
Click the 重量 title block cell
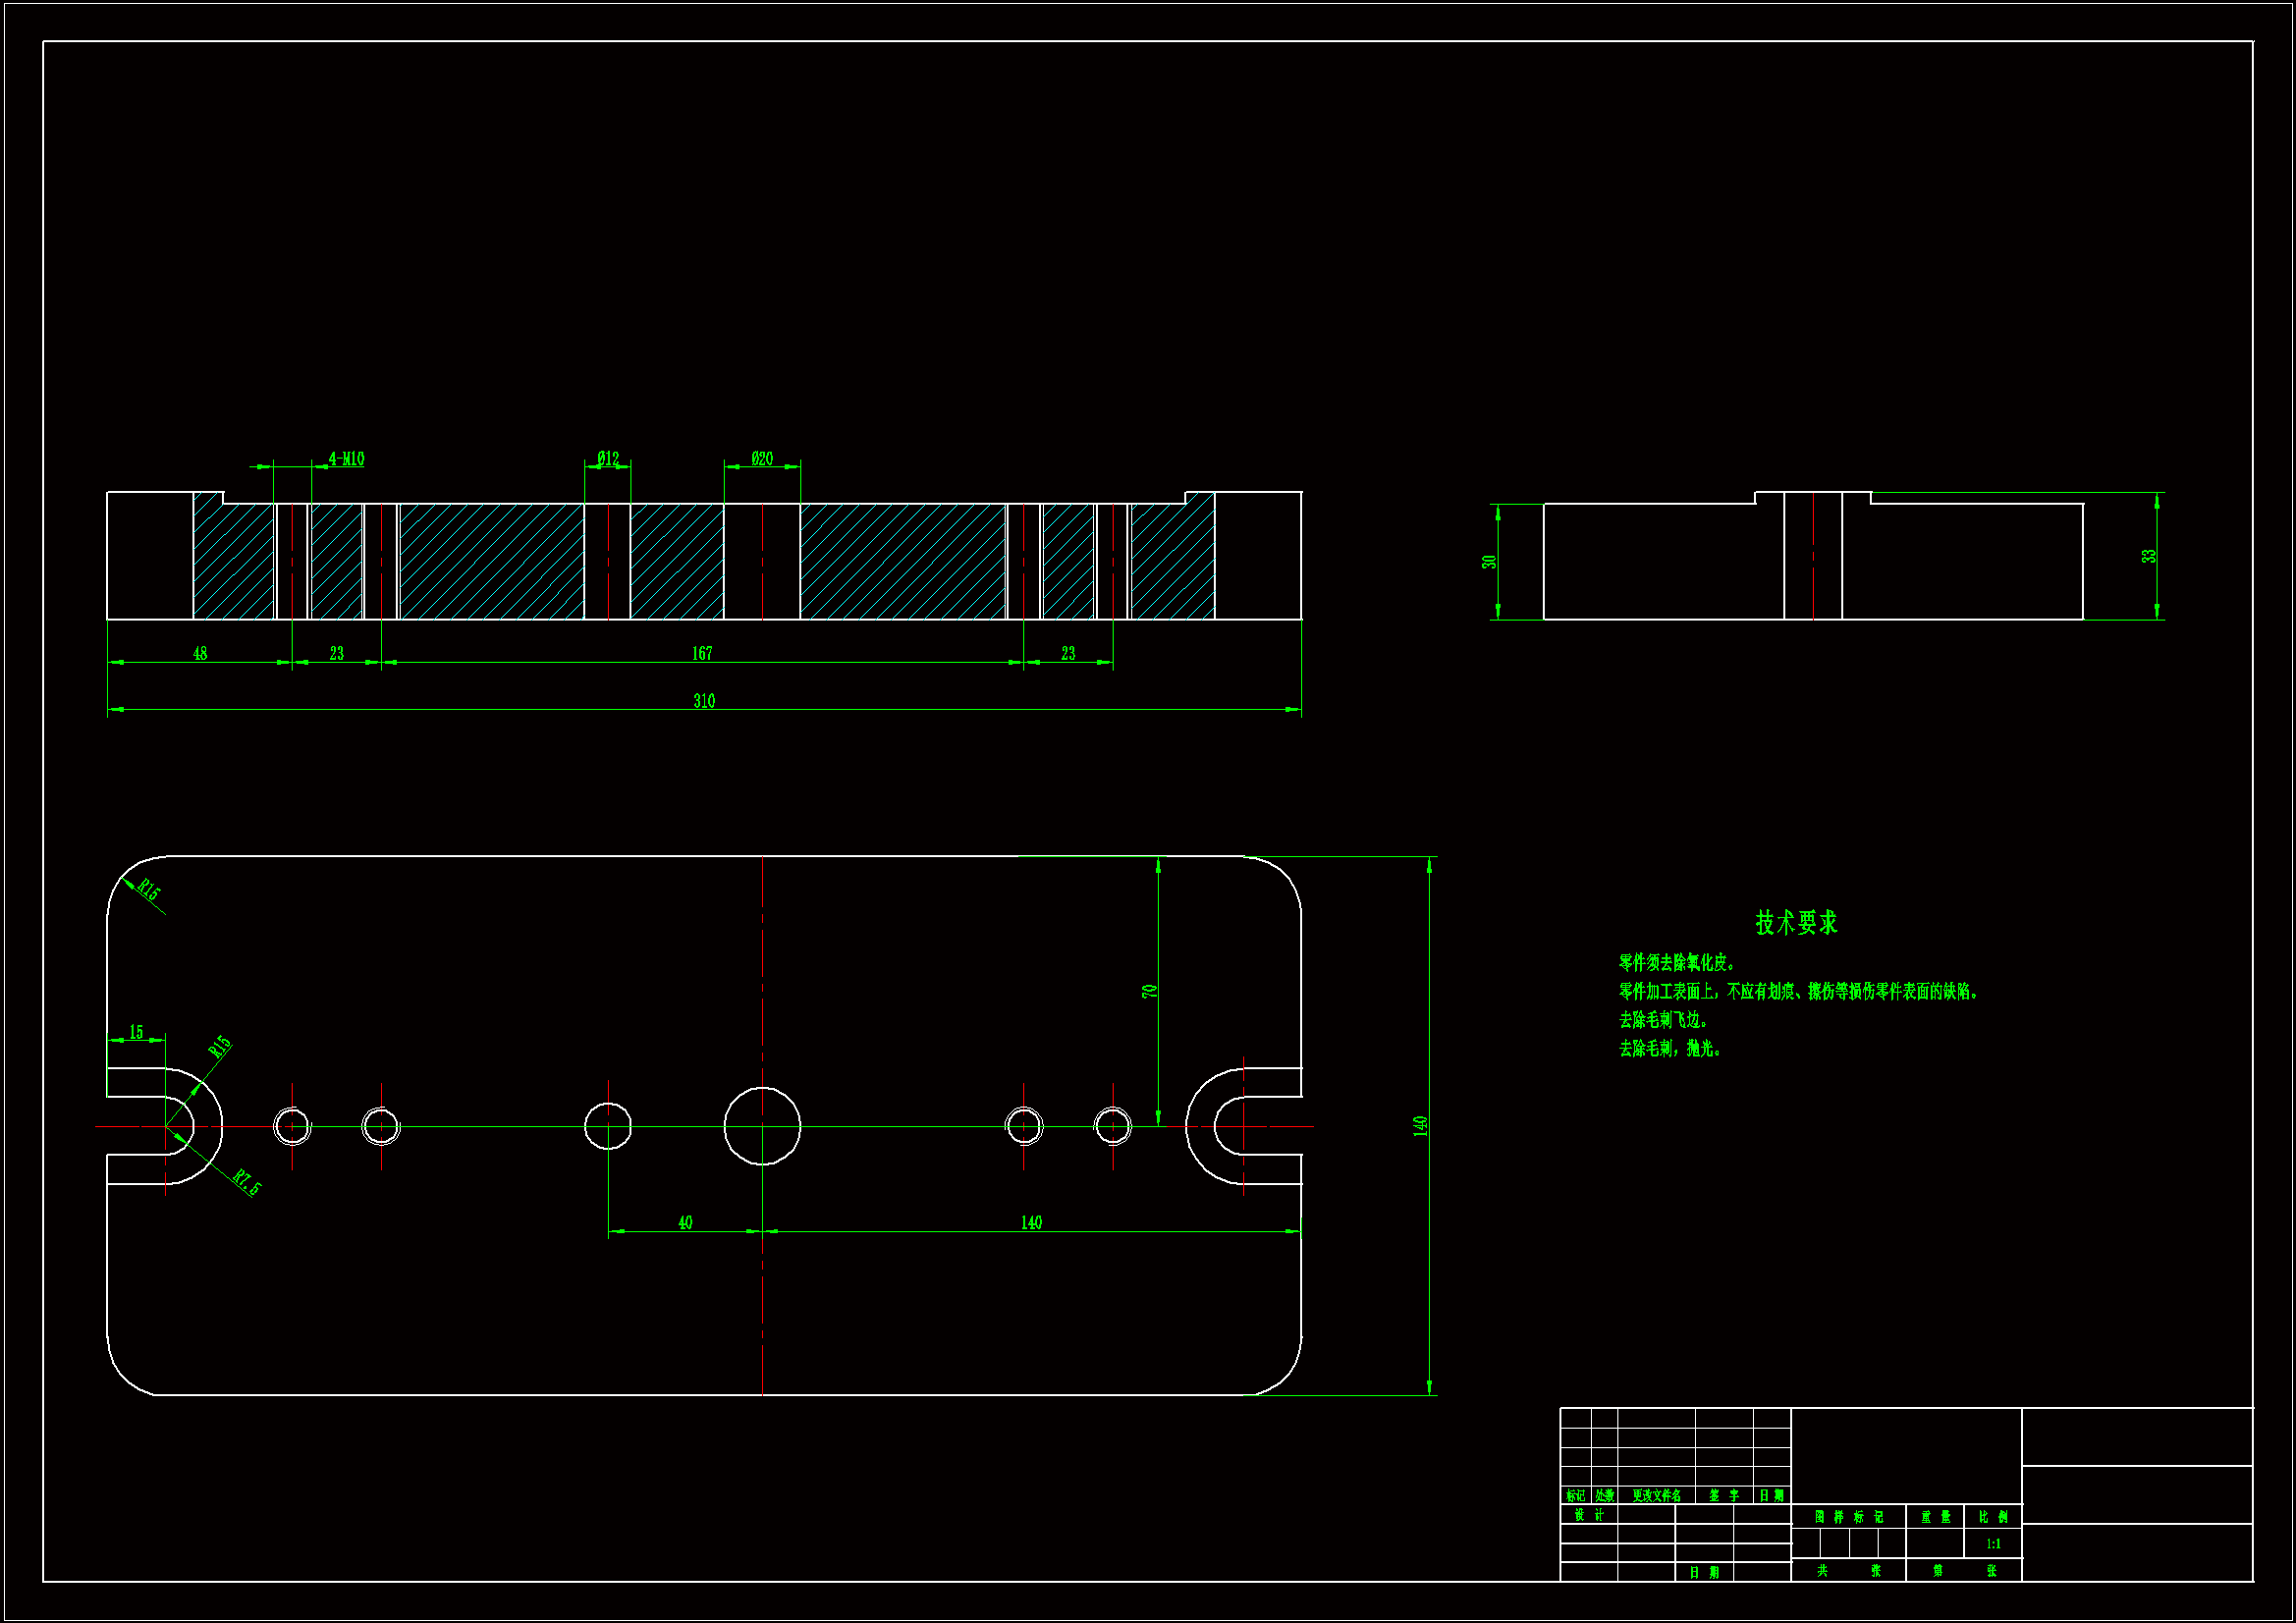(1935, 1517)
